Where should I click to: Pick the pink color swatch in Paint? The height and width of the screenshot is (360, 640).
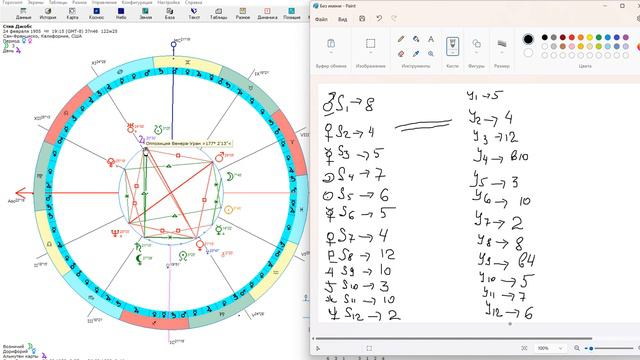[x=571, y=46]
